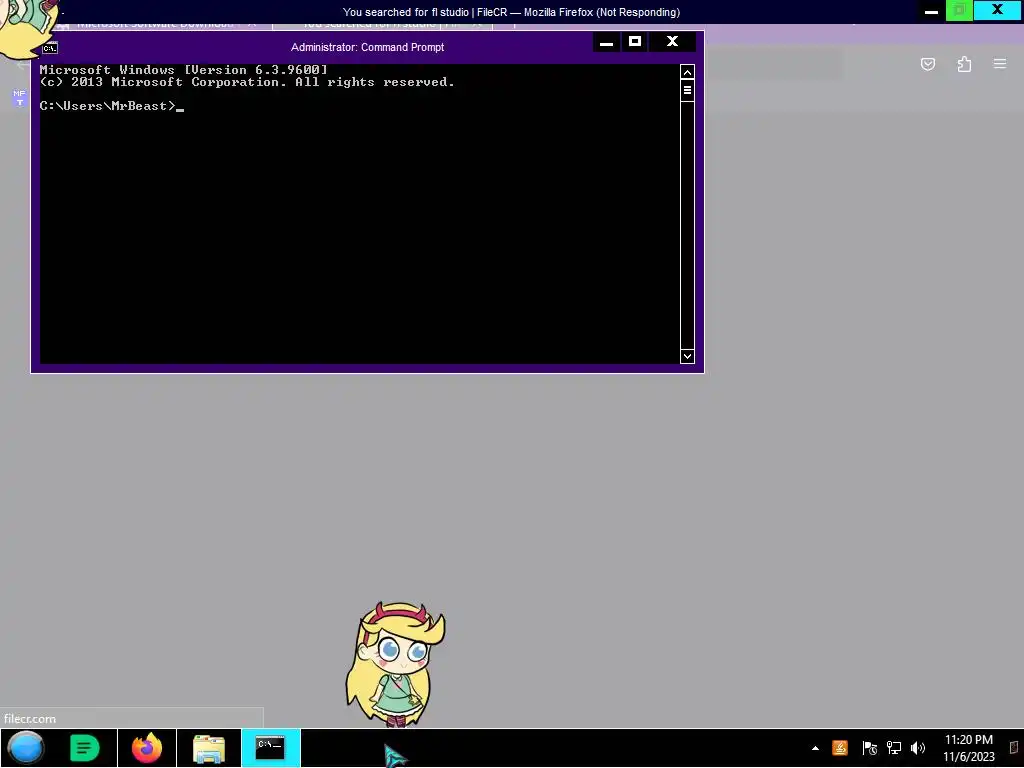Click the Firefox window title text
The width and height of the screenshot is (1024, 768).
pyautogui.click(x=511, y=12)
